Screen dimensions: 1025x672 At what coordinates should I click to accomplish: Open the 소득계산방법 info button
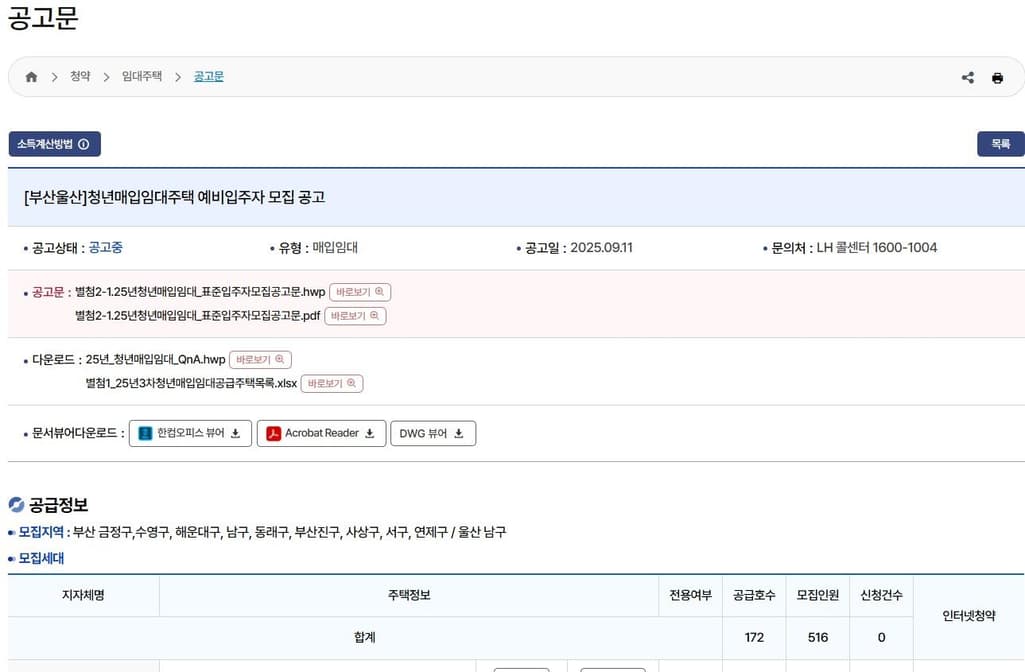coord(54,144)
